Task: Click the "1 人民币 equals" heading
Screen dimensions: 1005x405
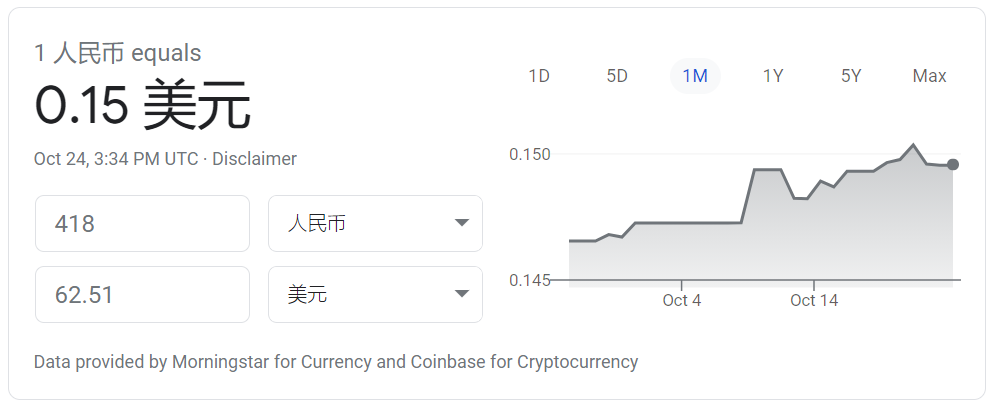Action: point(118,53)
